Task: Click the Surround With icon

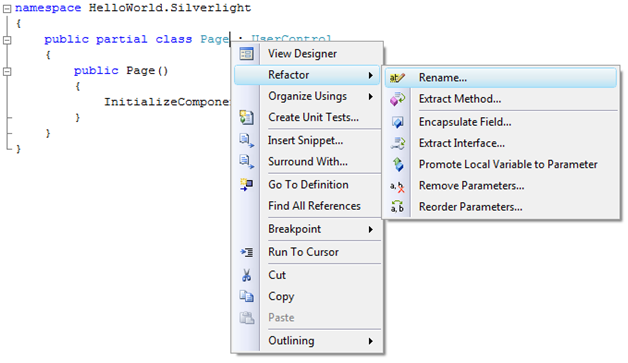Action: click(246, 162)
